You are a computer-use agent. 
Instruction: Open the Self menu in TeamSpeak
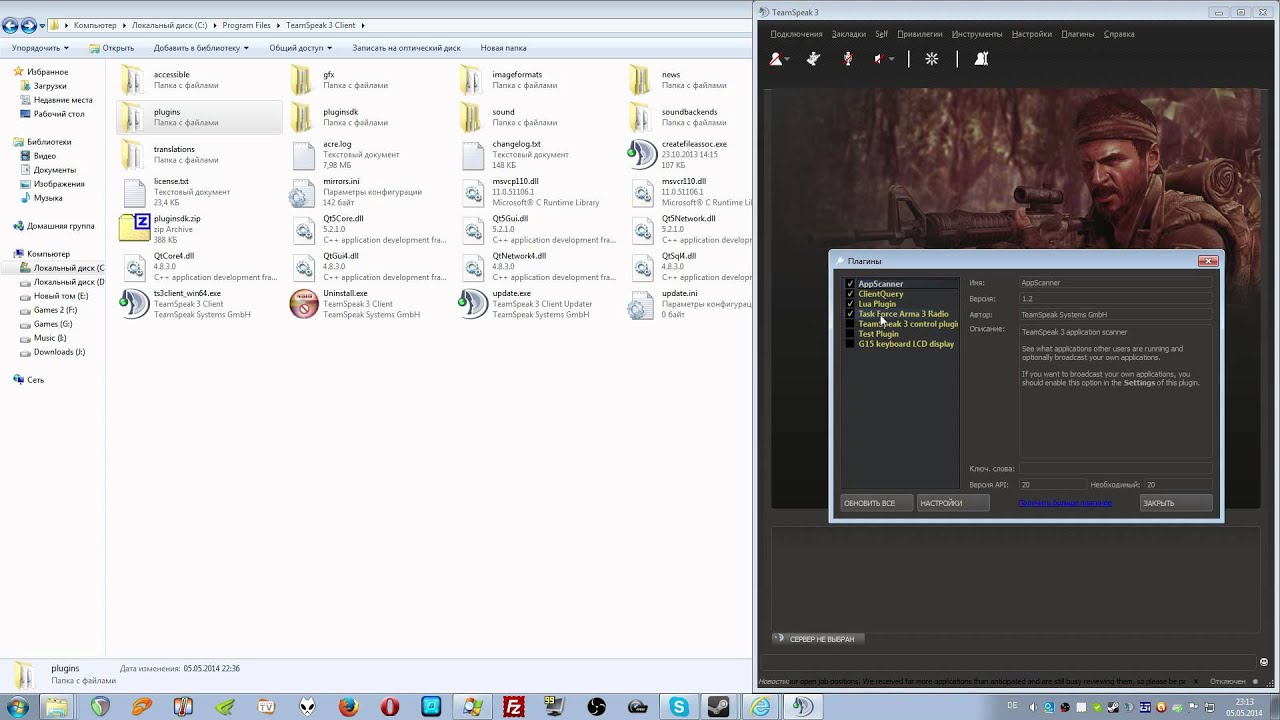tap(882, 34)
